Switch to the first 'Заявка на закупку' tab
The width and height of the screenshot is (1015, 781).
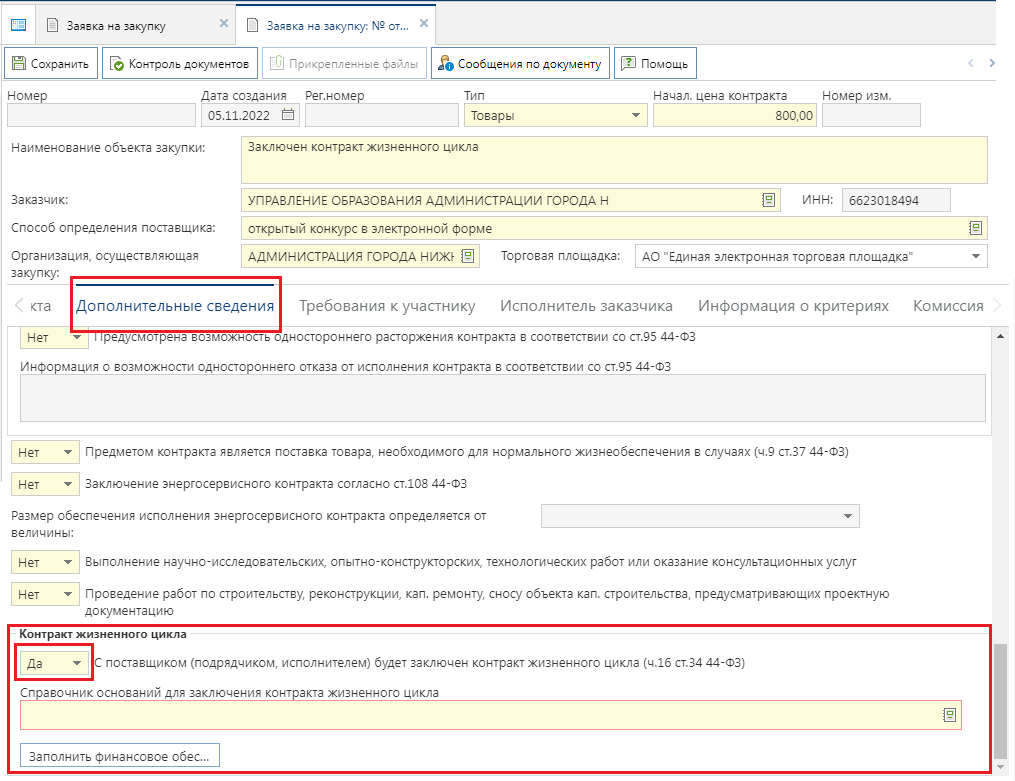[x=116, y=26]
